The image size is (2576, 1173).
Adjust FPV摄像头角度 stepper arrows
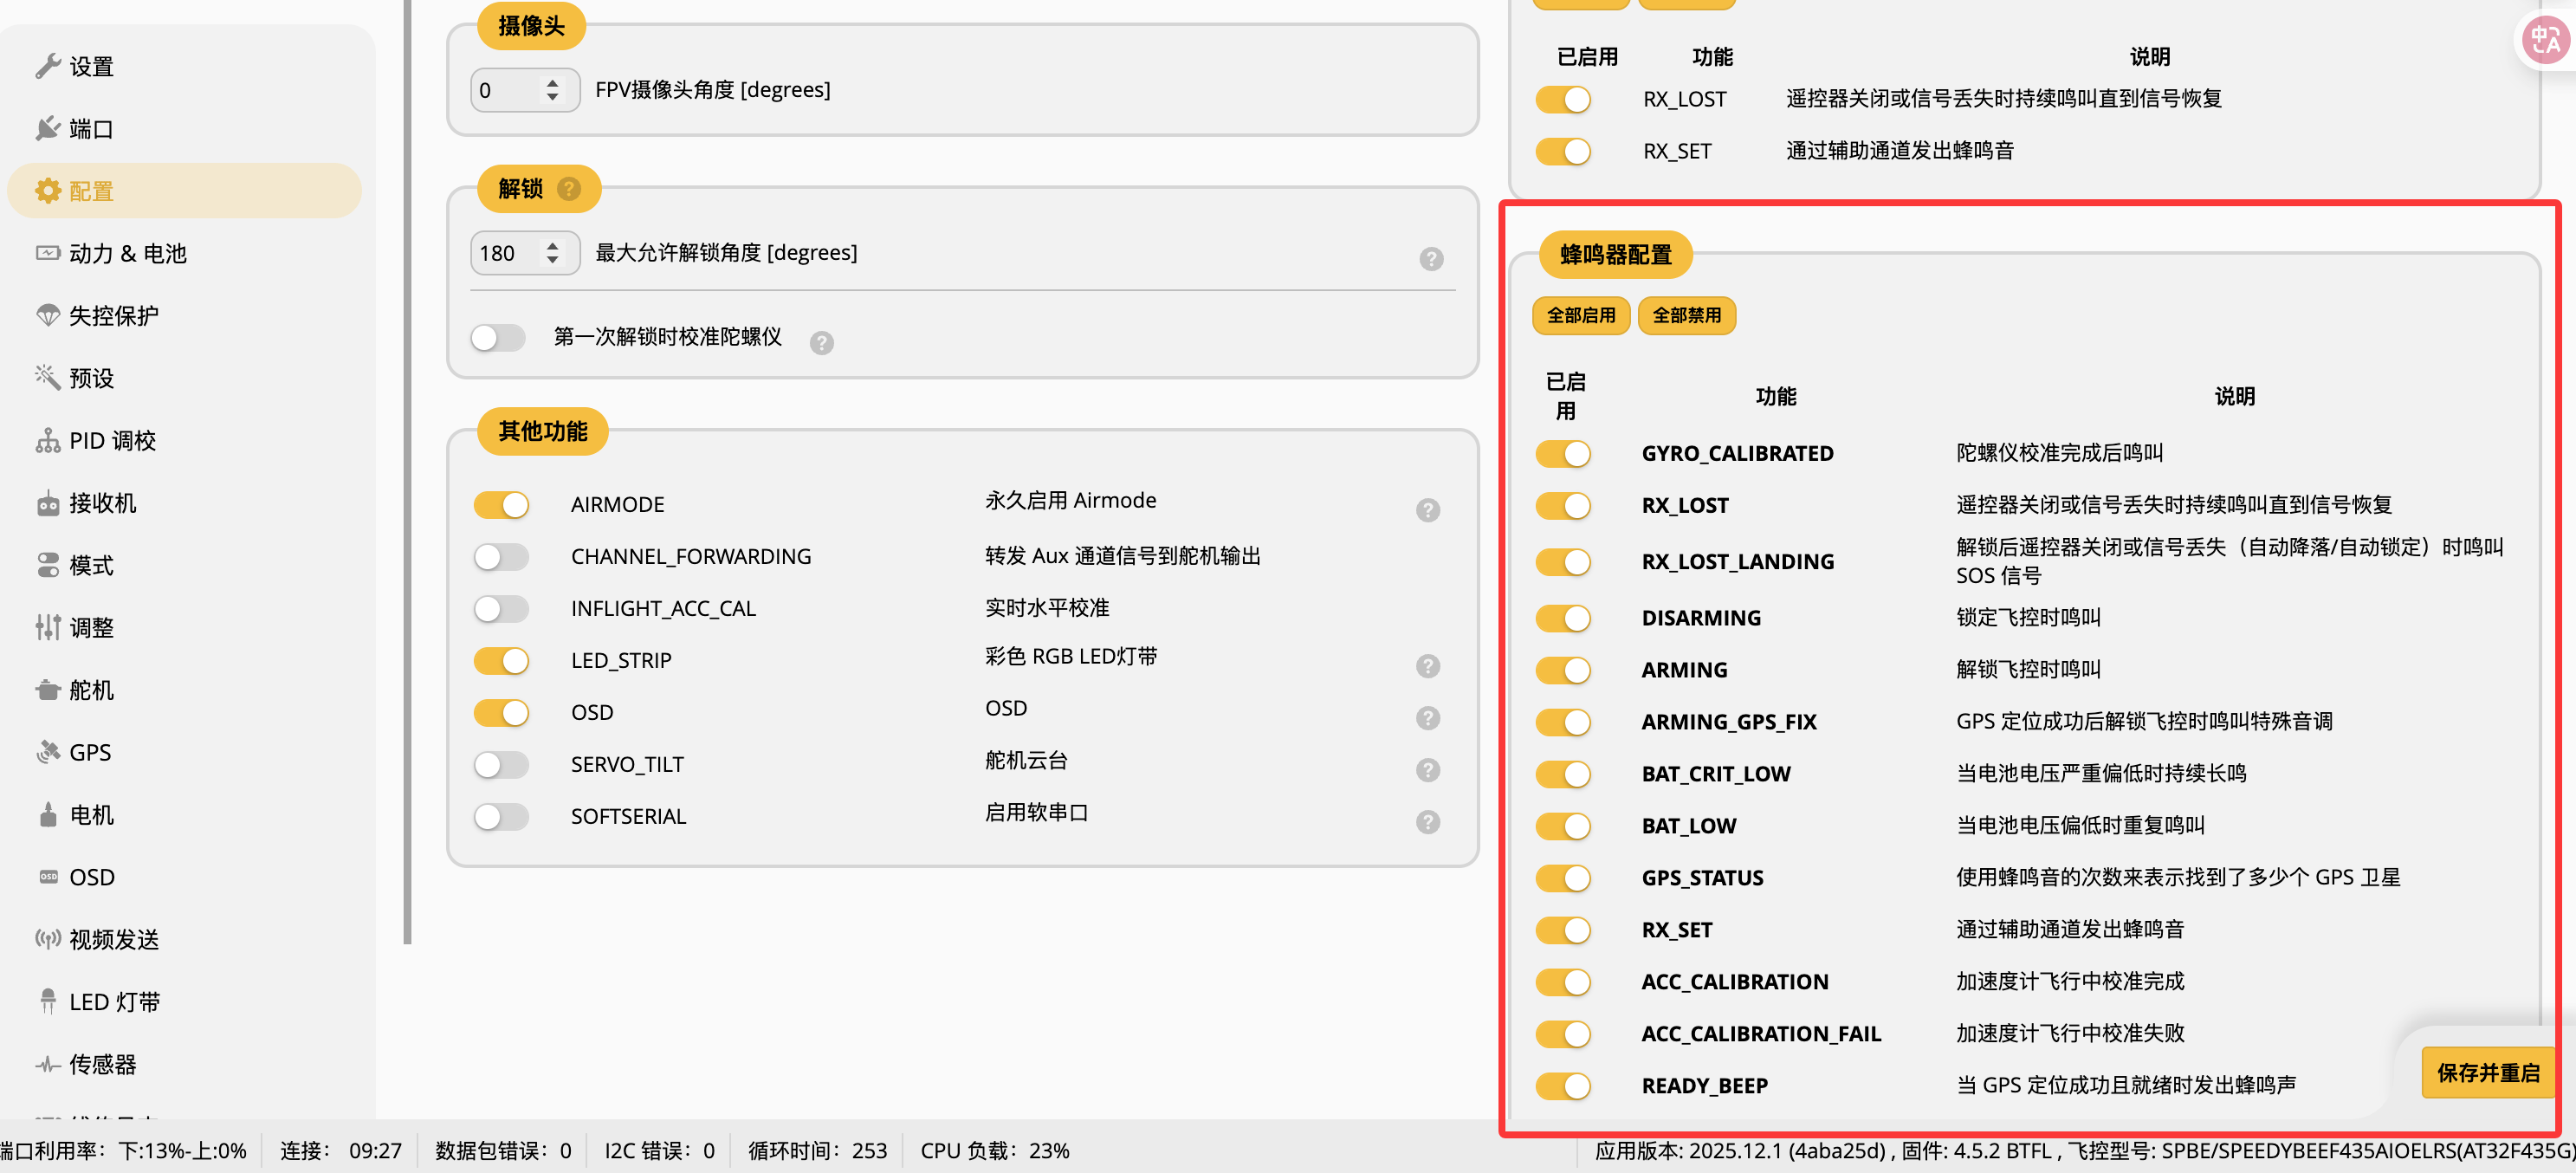552,90
